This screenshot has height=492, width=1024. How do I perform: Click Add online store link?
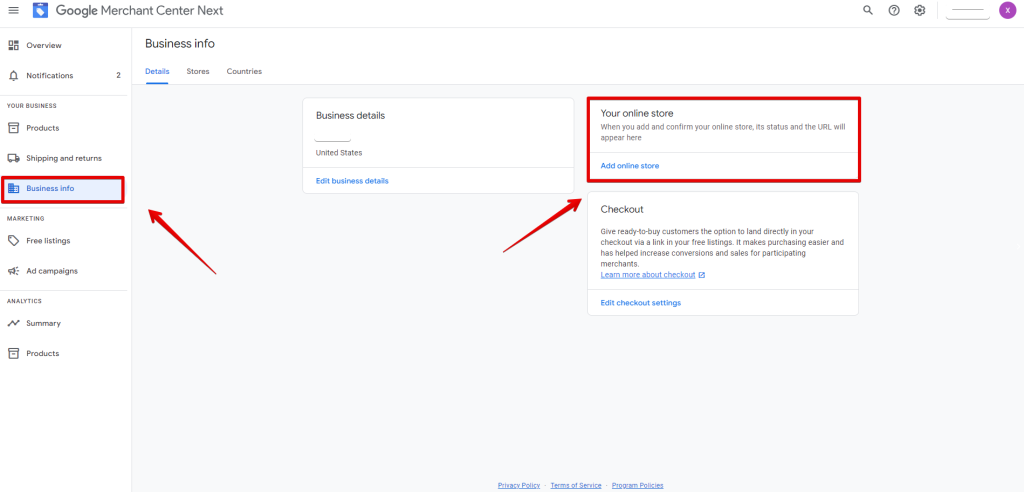tap(630, 166)
